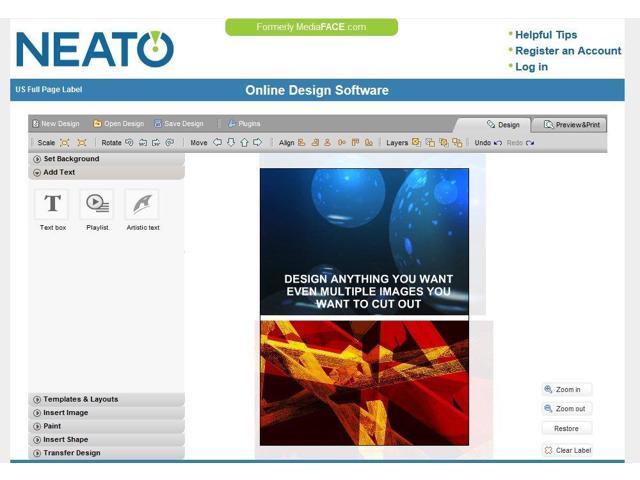Switch to the Preview&Print tab
The image size is (640, 480).
pos(572,125)
